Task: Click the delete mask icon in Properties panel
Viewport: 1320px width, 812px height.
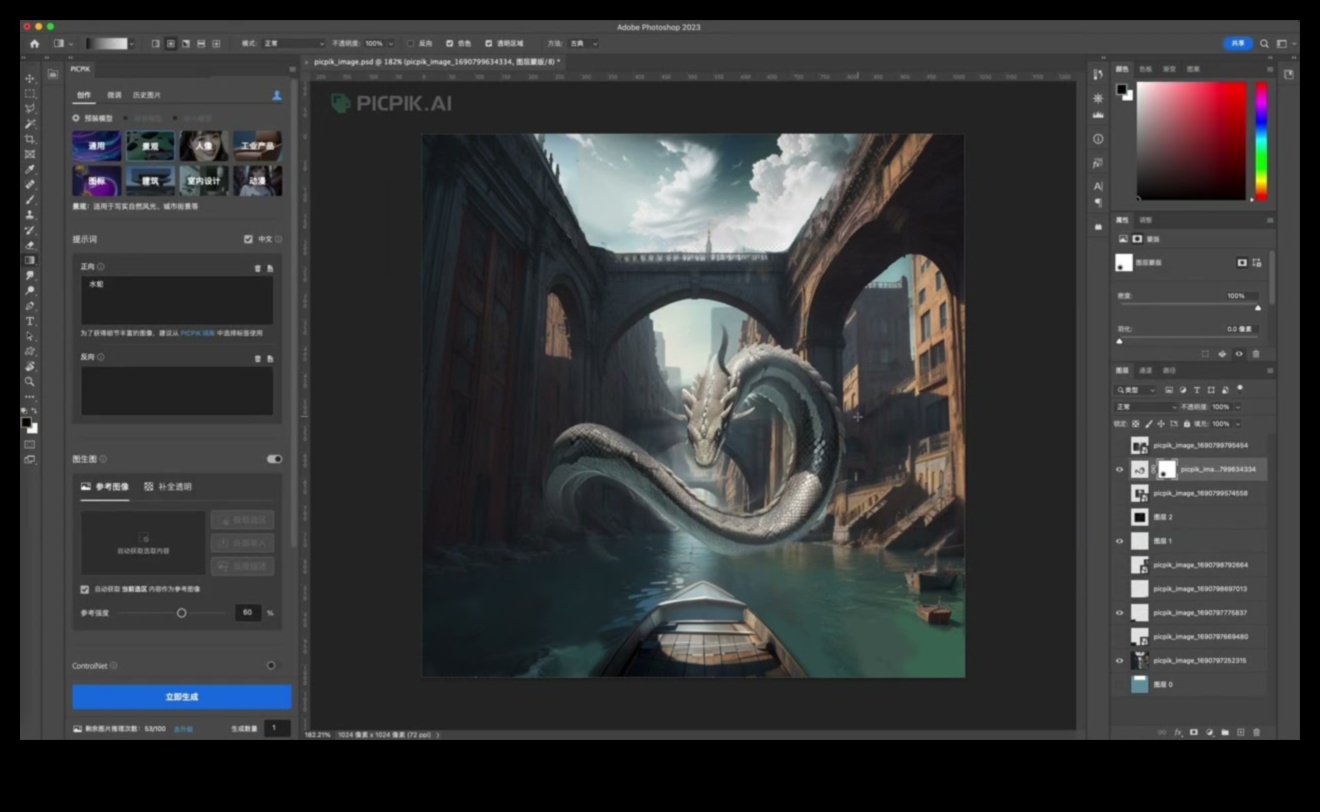Action: [1256, 353]
